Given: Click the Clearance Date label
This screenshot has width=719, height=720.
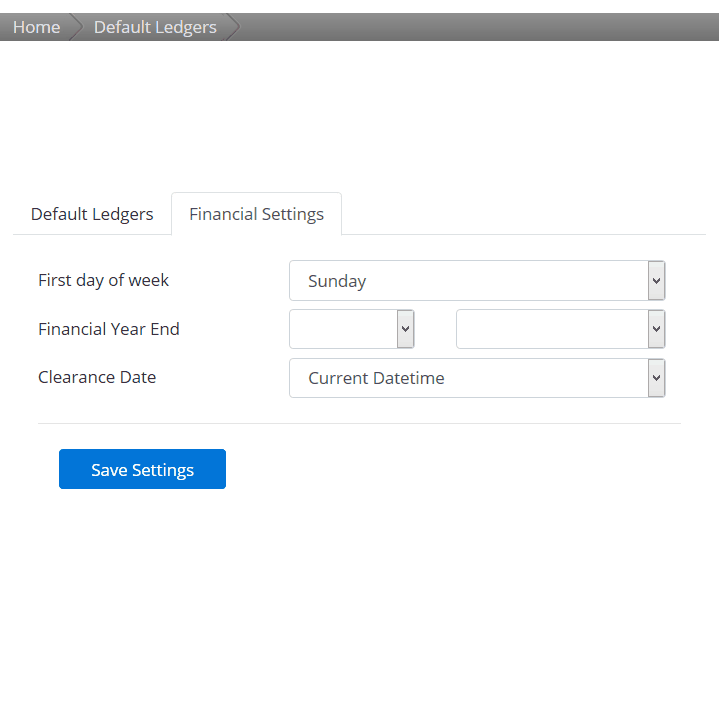Looking at the screenshot, I should [97, 377].
